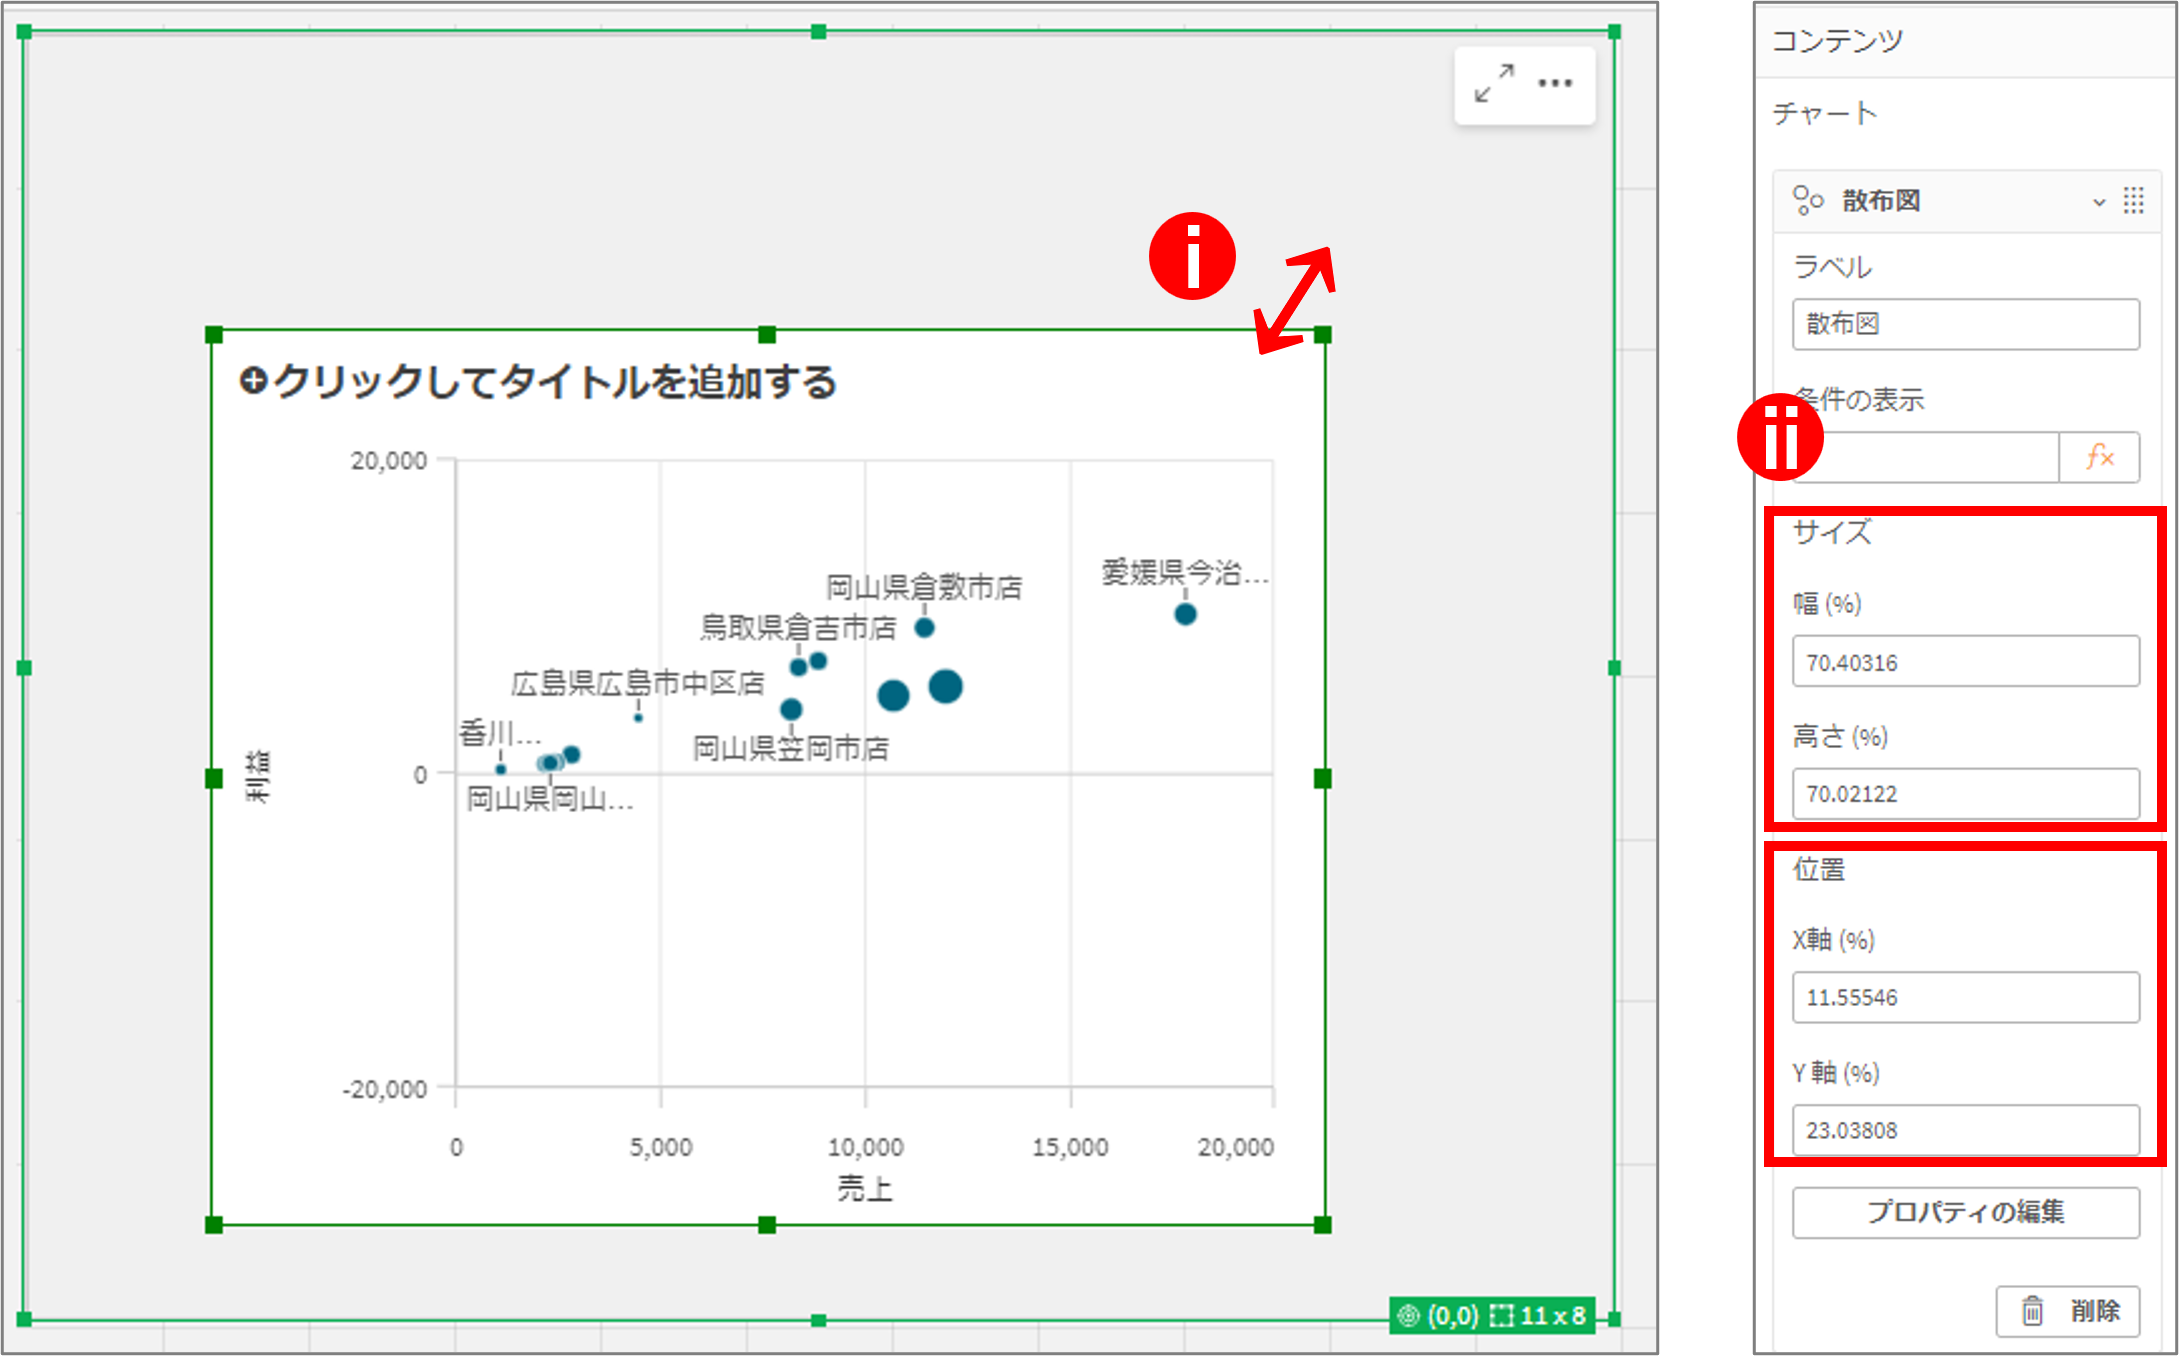Open the fx expression editor
This screenshot has height=1356, width=2179.
tap(2099, 457)
